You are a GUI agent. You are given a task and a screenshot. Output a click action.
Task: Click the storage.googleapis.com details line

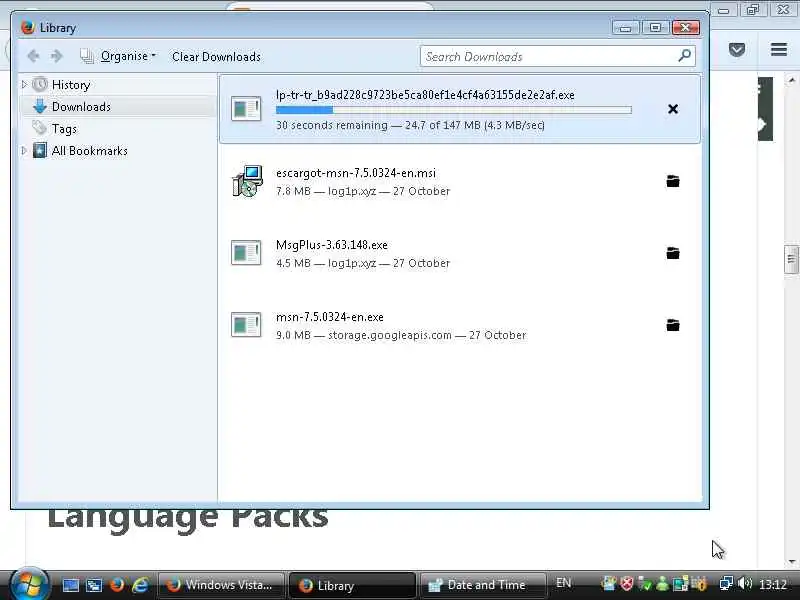pyautogui.click(x=401, y=335)
